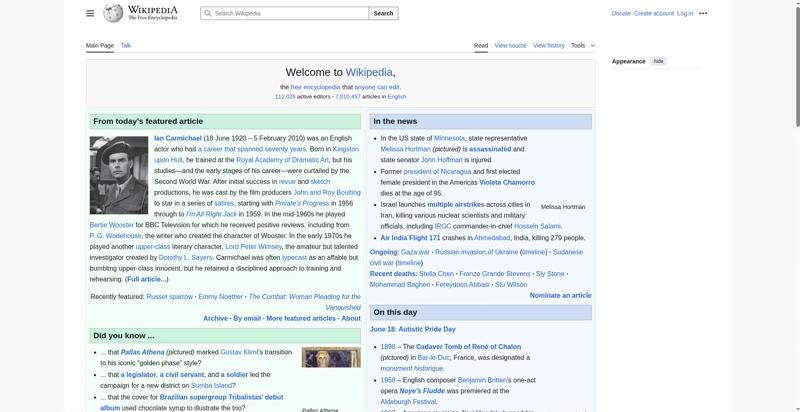Viewport: 800px width, 412px height.
Task: Open the Minnesota news link
Action: click(x=449, y=138)
